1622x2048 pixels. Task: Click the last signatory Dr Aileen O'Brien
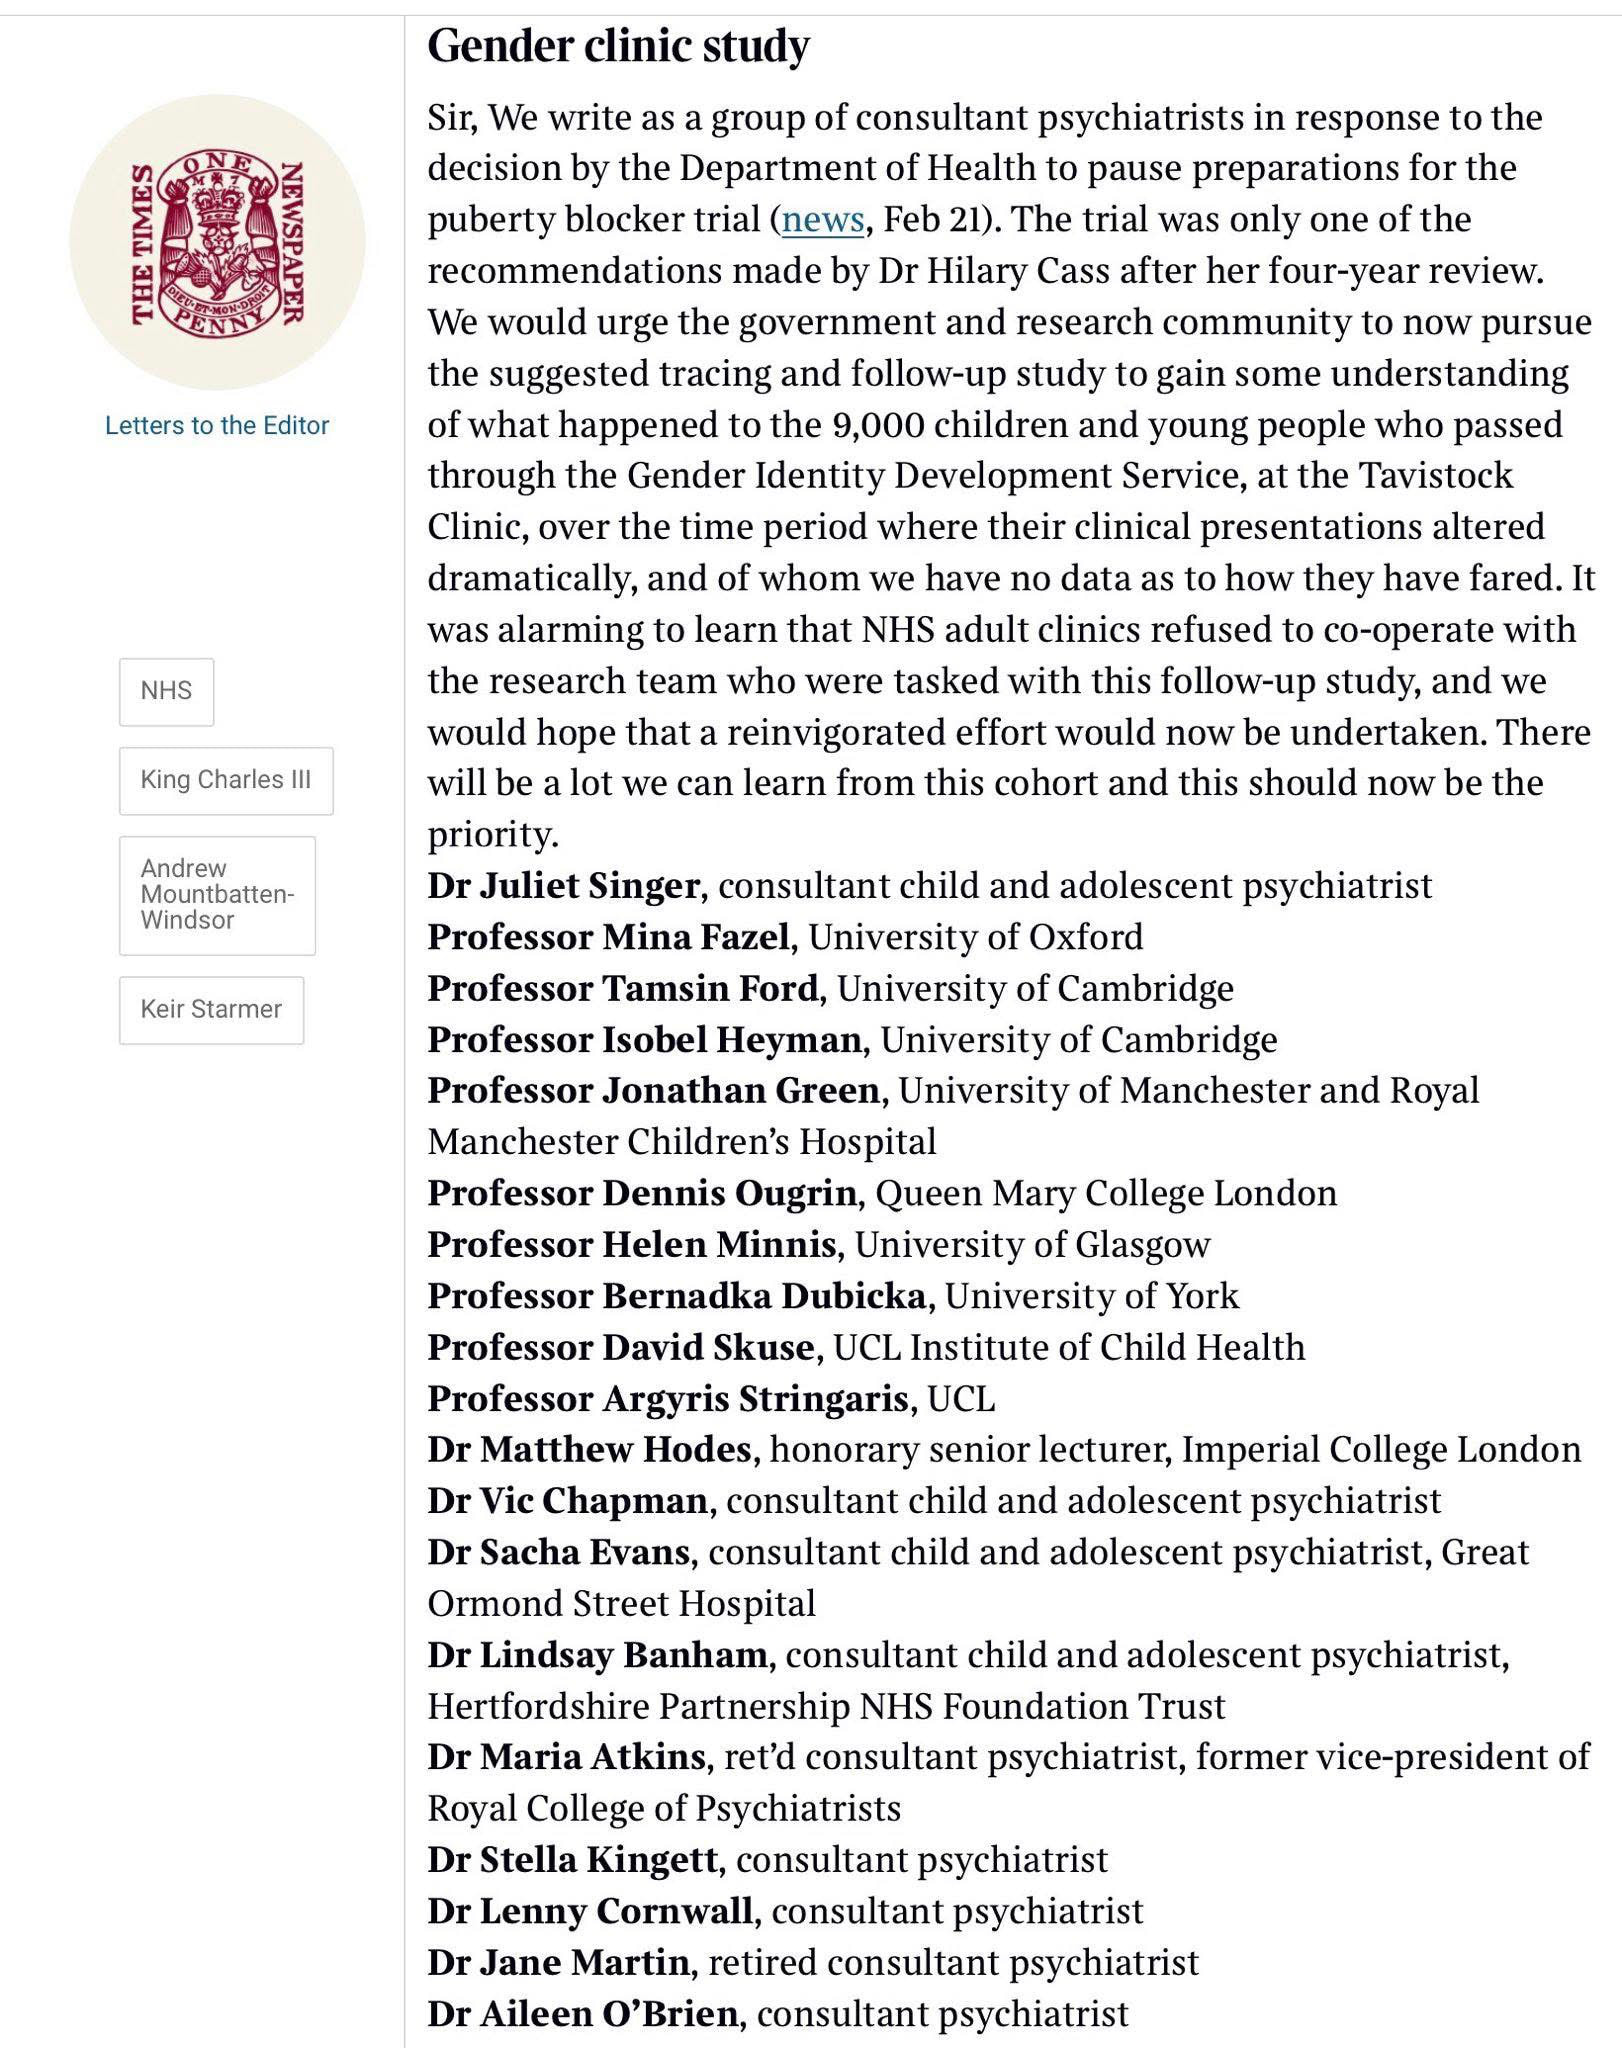point(582,2013)
